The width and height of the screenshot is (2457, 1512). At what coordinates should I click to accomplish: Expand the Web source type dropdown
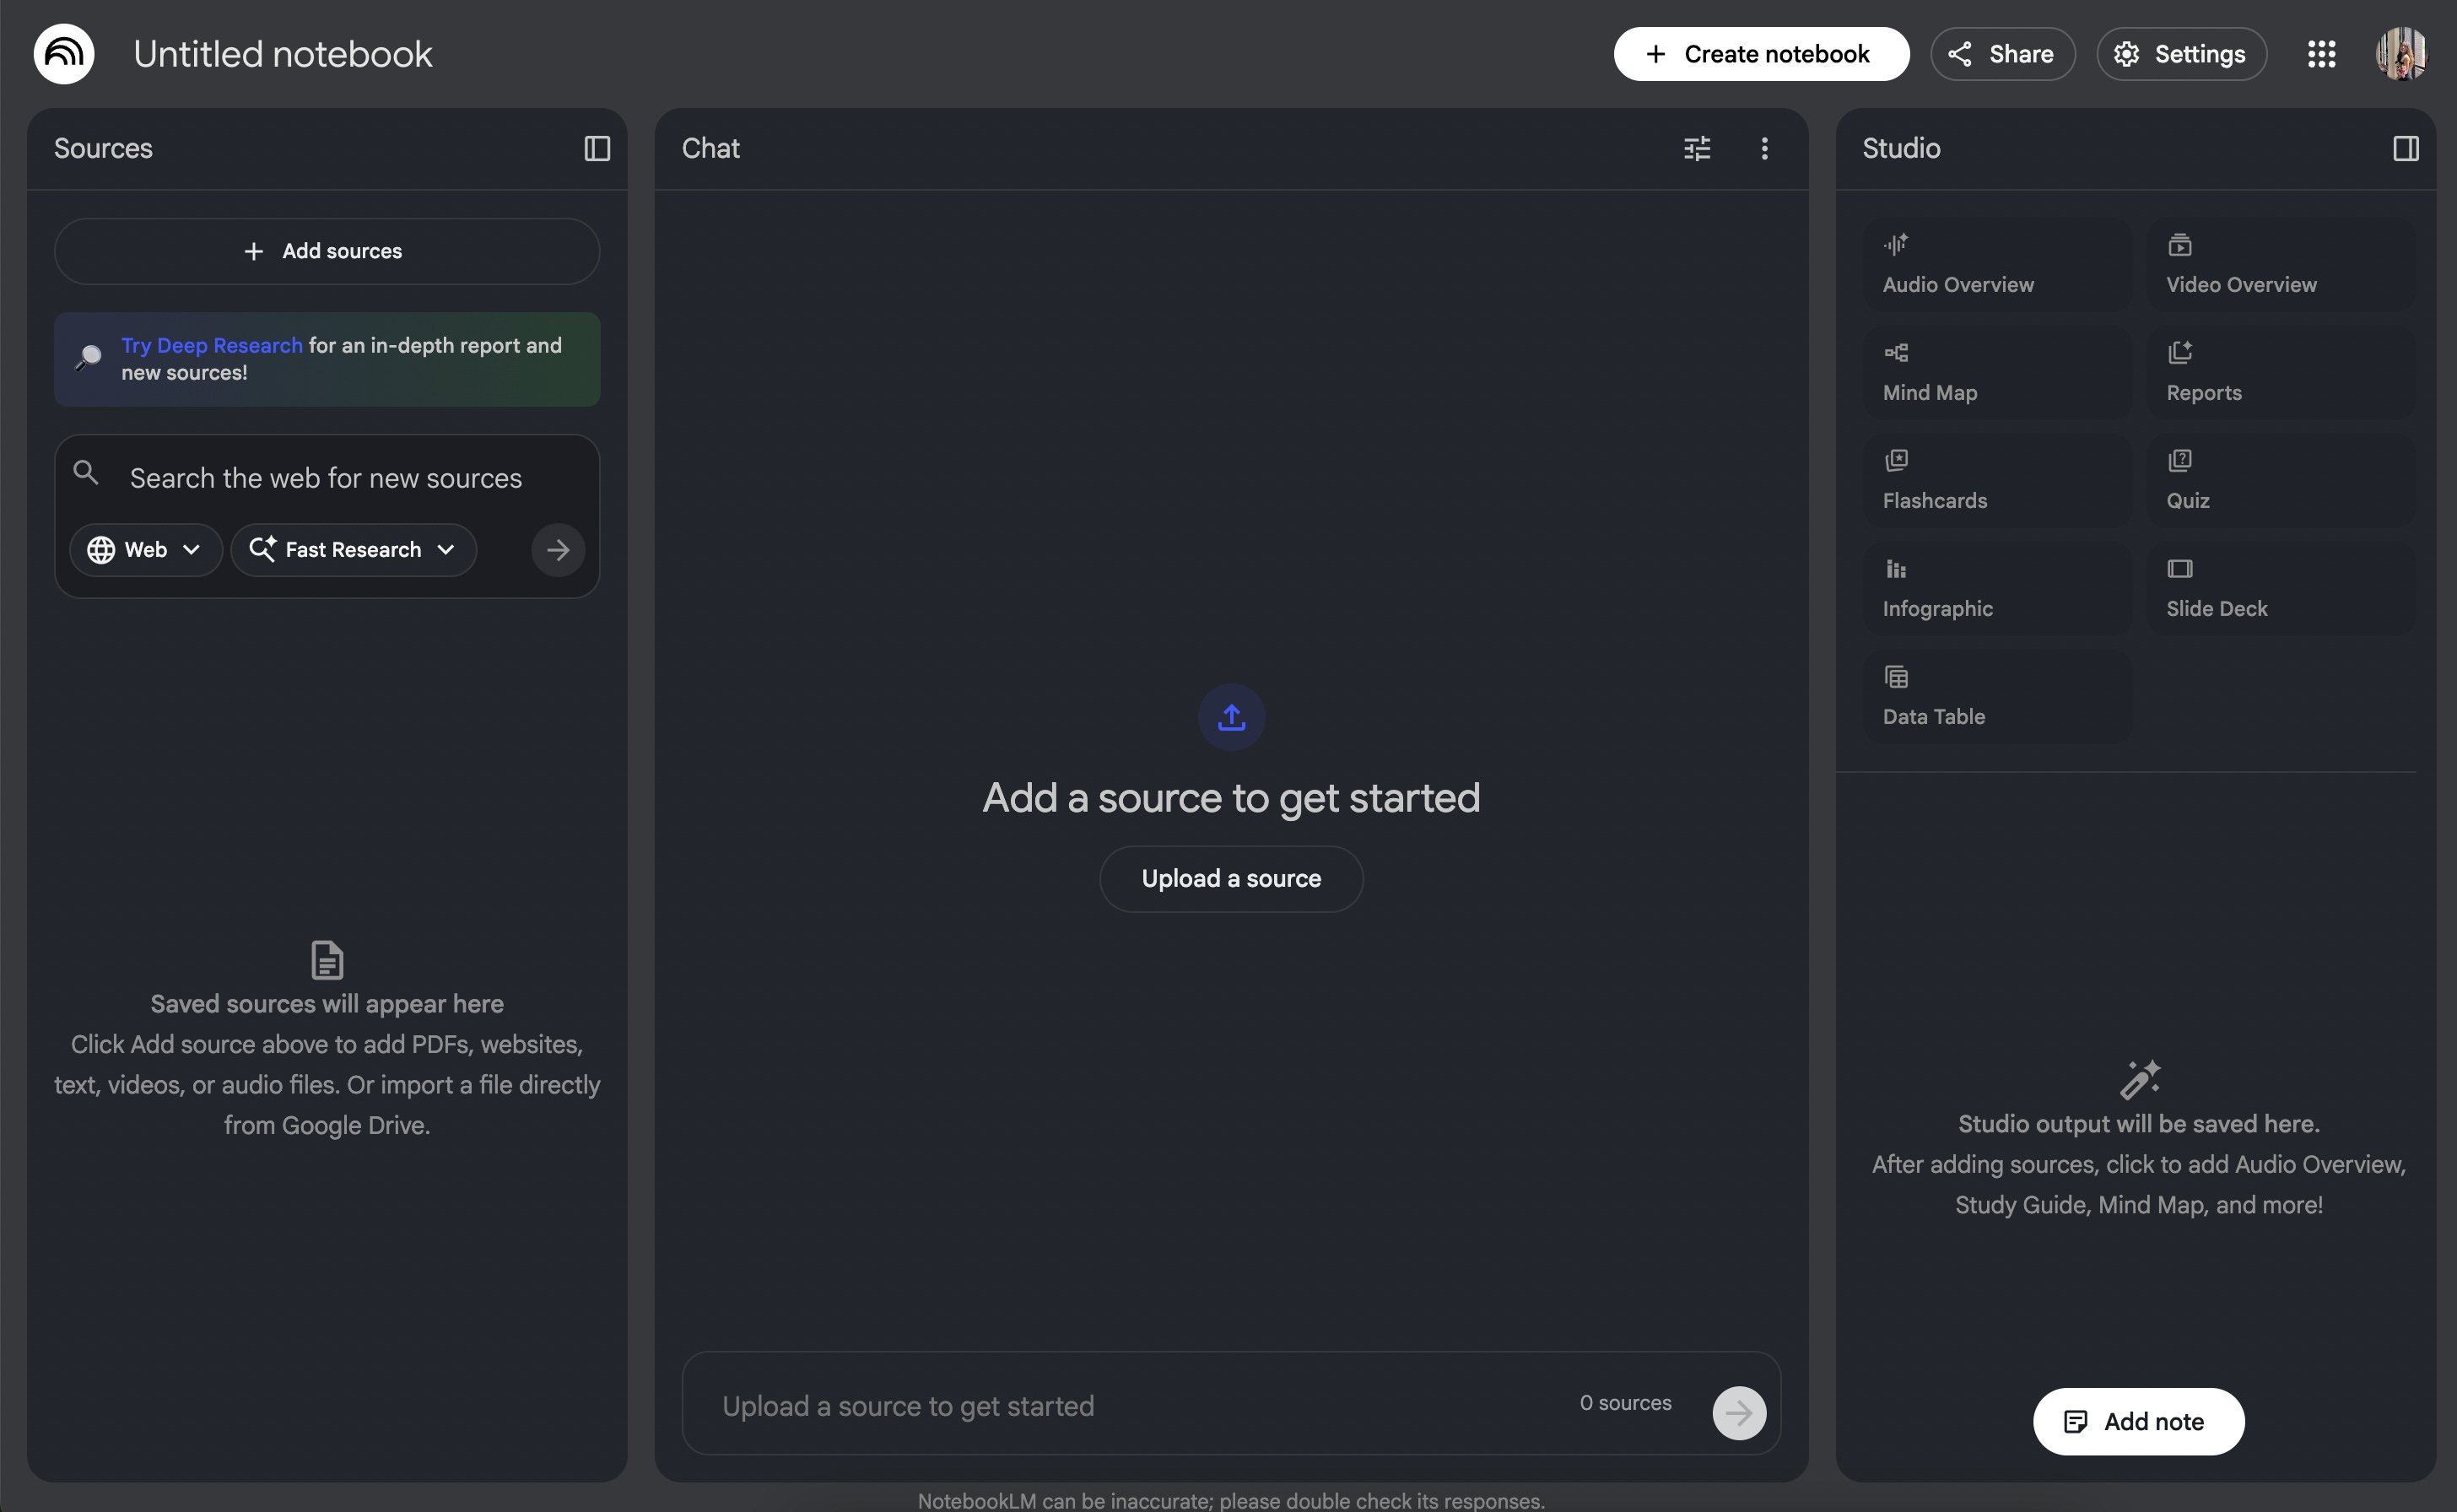pos(145,550)
